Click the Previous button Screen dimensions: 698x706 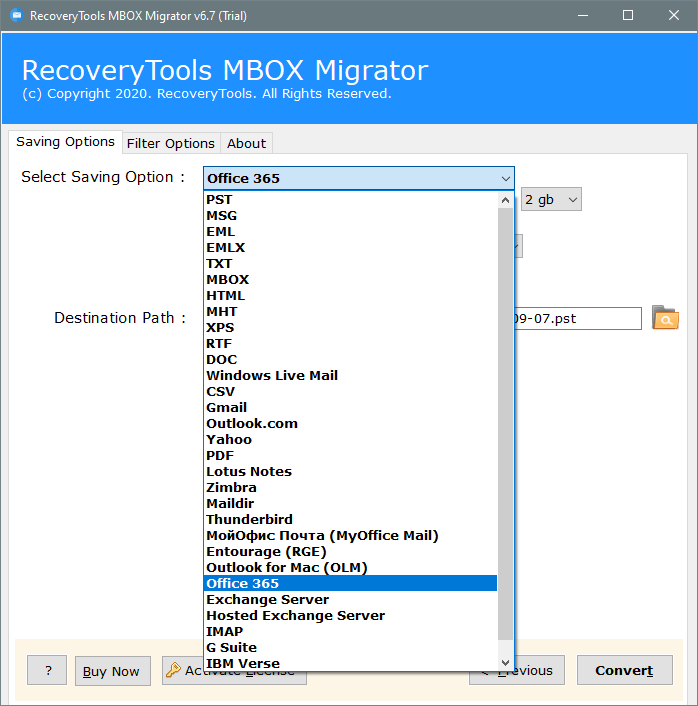click(539, 670)
